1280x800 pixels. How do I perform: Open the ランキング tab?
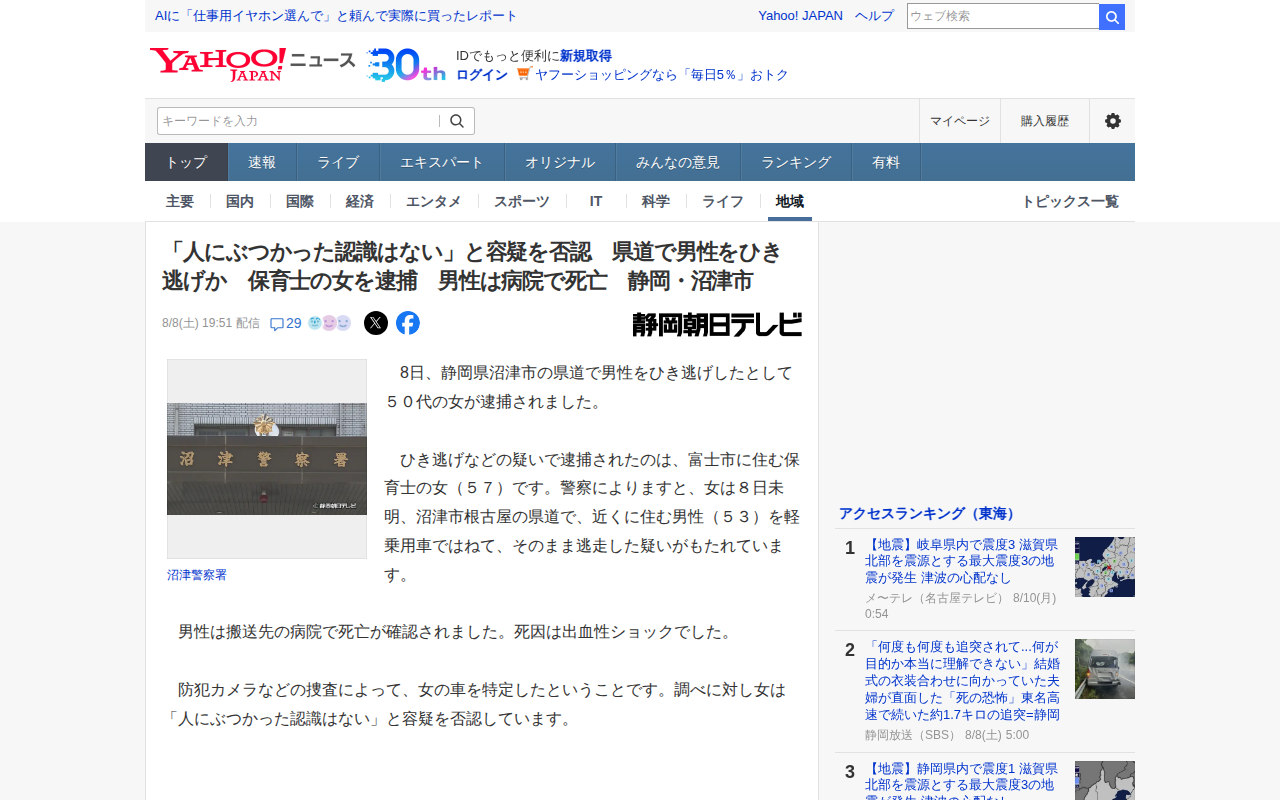click(x=796, y=162)
